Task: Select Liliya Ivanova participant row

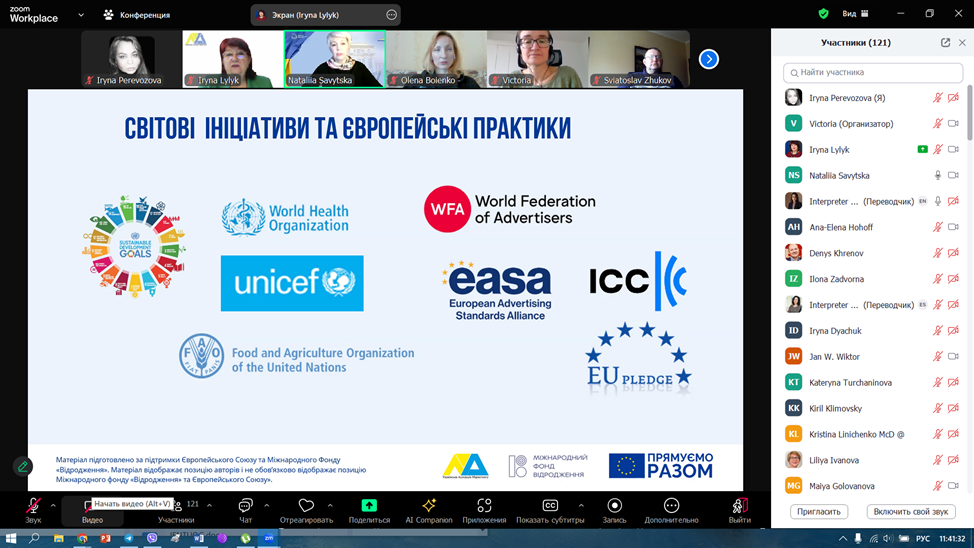Action: [x=873, y=460]
